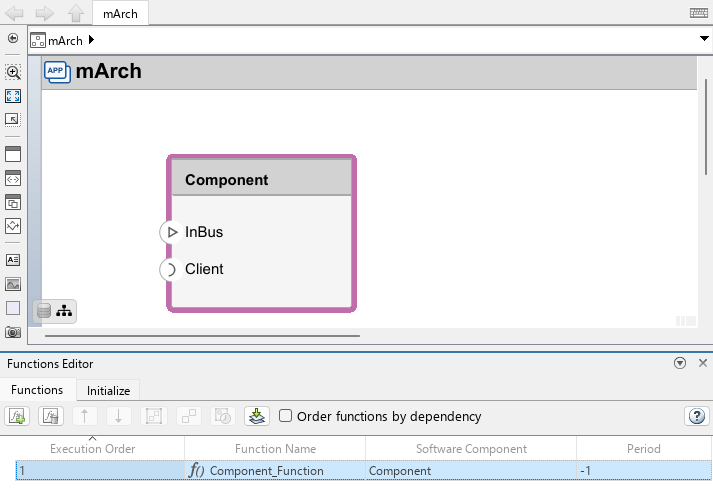The image size is (713, 503).
Task: Take a Screenshot with camera icon
Action: (13, 332)
